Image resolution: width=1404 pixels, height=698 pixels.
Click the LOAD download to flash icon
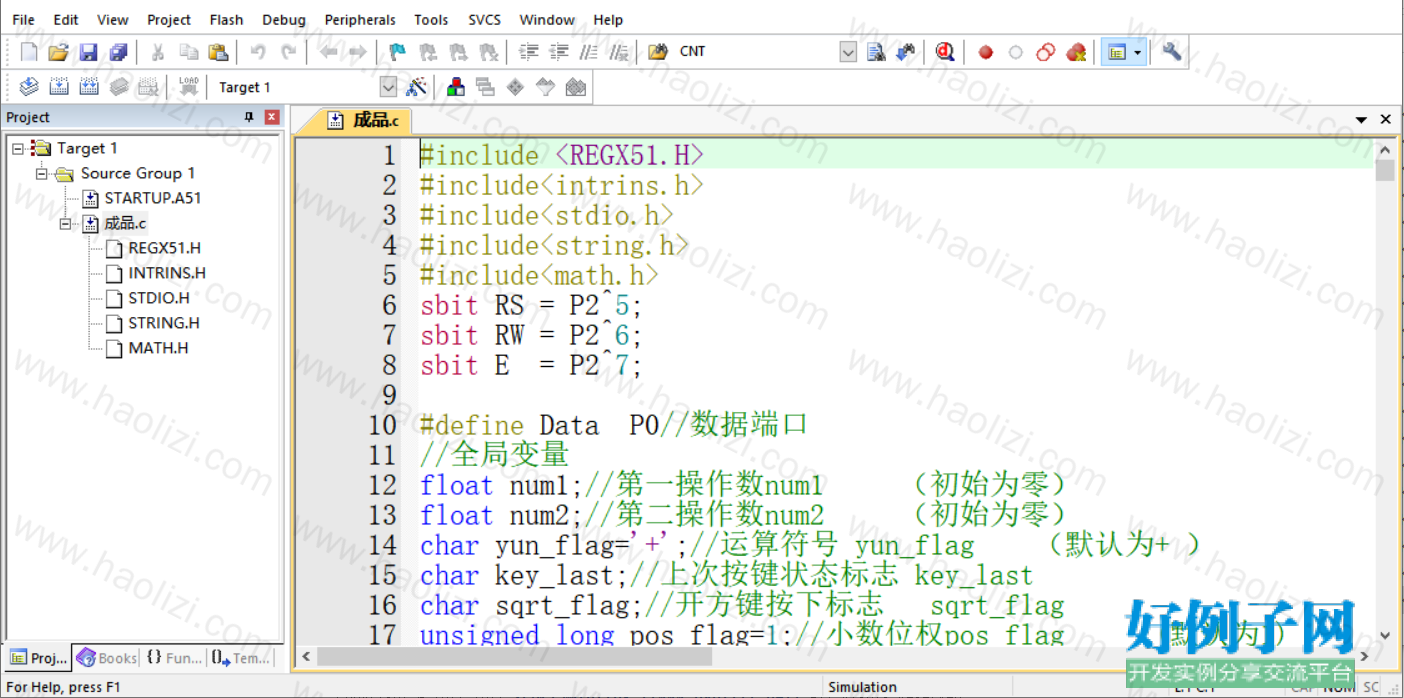point(188,87)
